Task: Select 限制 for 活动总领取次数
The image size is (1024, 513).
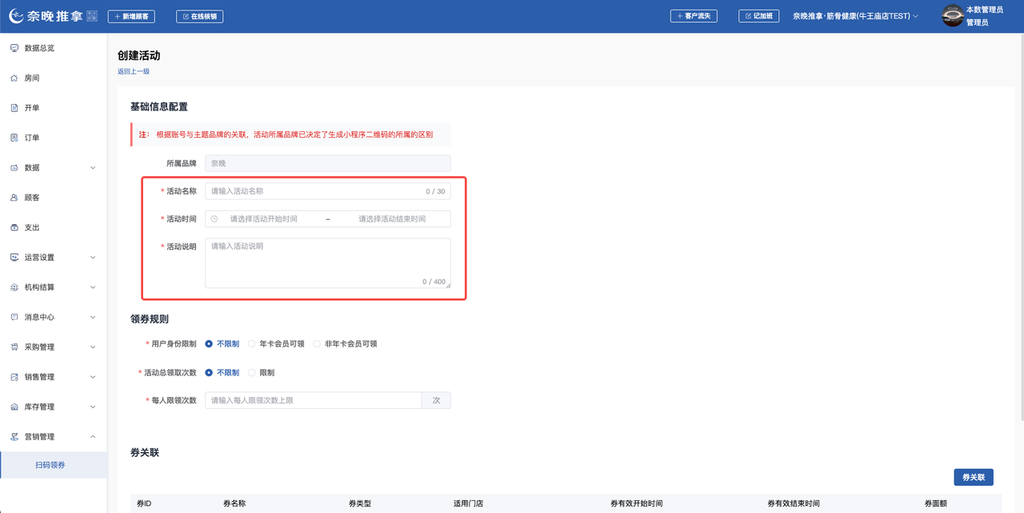Action: coord(253,372)
